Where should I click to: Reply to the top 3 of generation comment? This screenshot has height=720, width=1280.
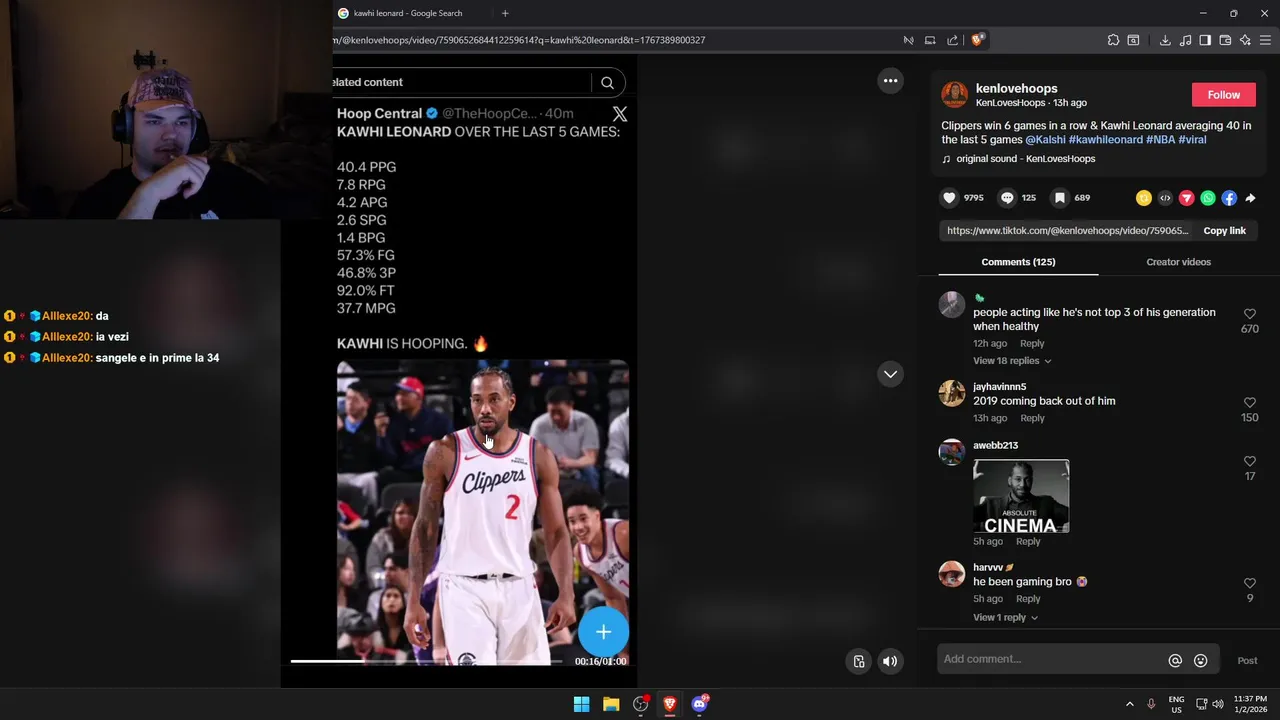click(x=1032, y=344)
